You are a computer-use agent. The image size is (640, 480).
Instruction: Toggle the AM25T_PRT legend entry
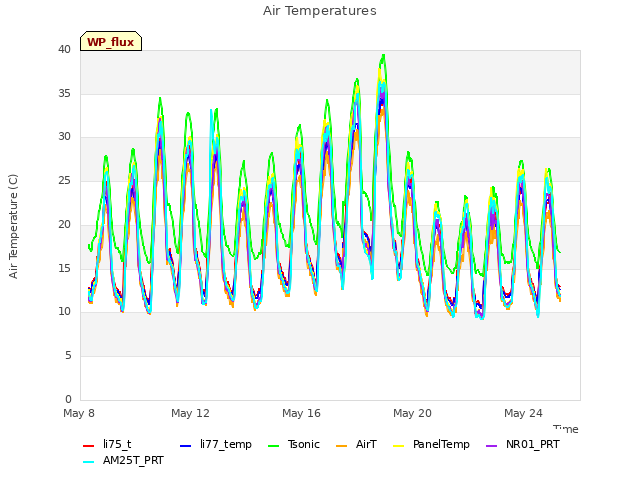point(123,461)
